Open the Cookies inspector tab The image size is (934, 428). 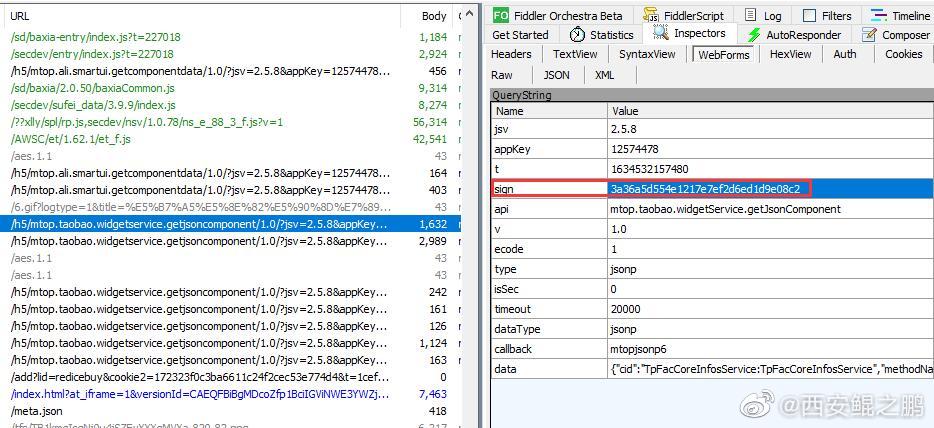pyautogui.click(x=903, y=54)
